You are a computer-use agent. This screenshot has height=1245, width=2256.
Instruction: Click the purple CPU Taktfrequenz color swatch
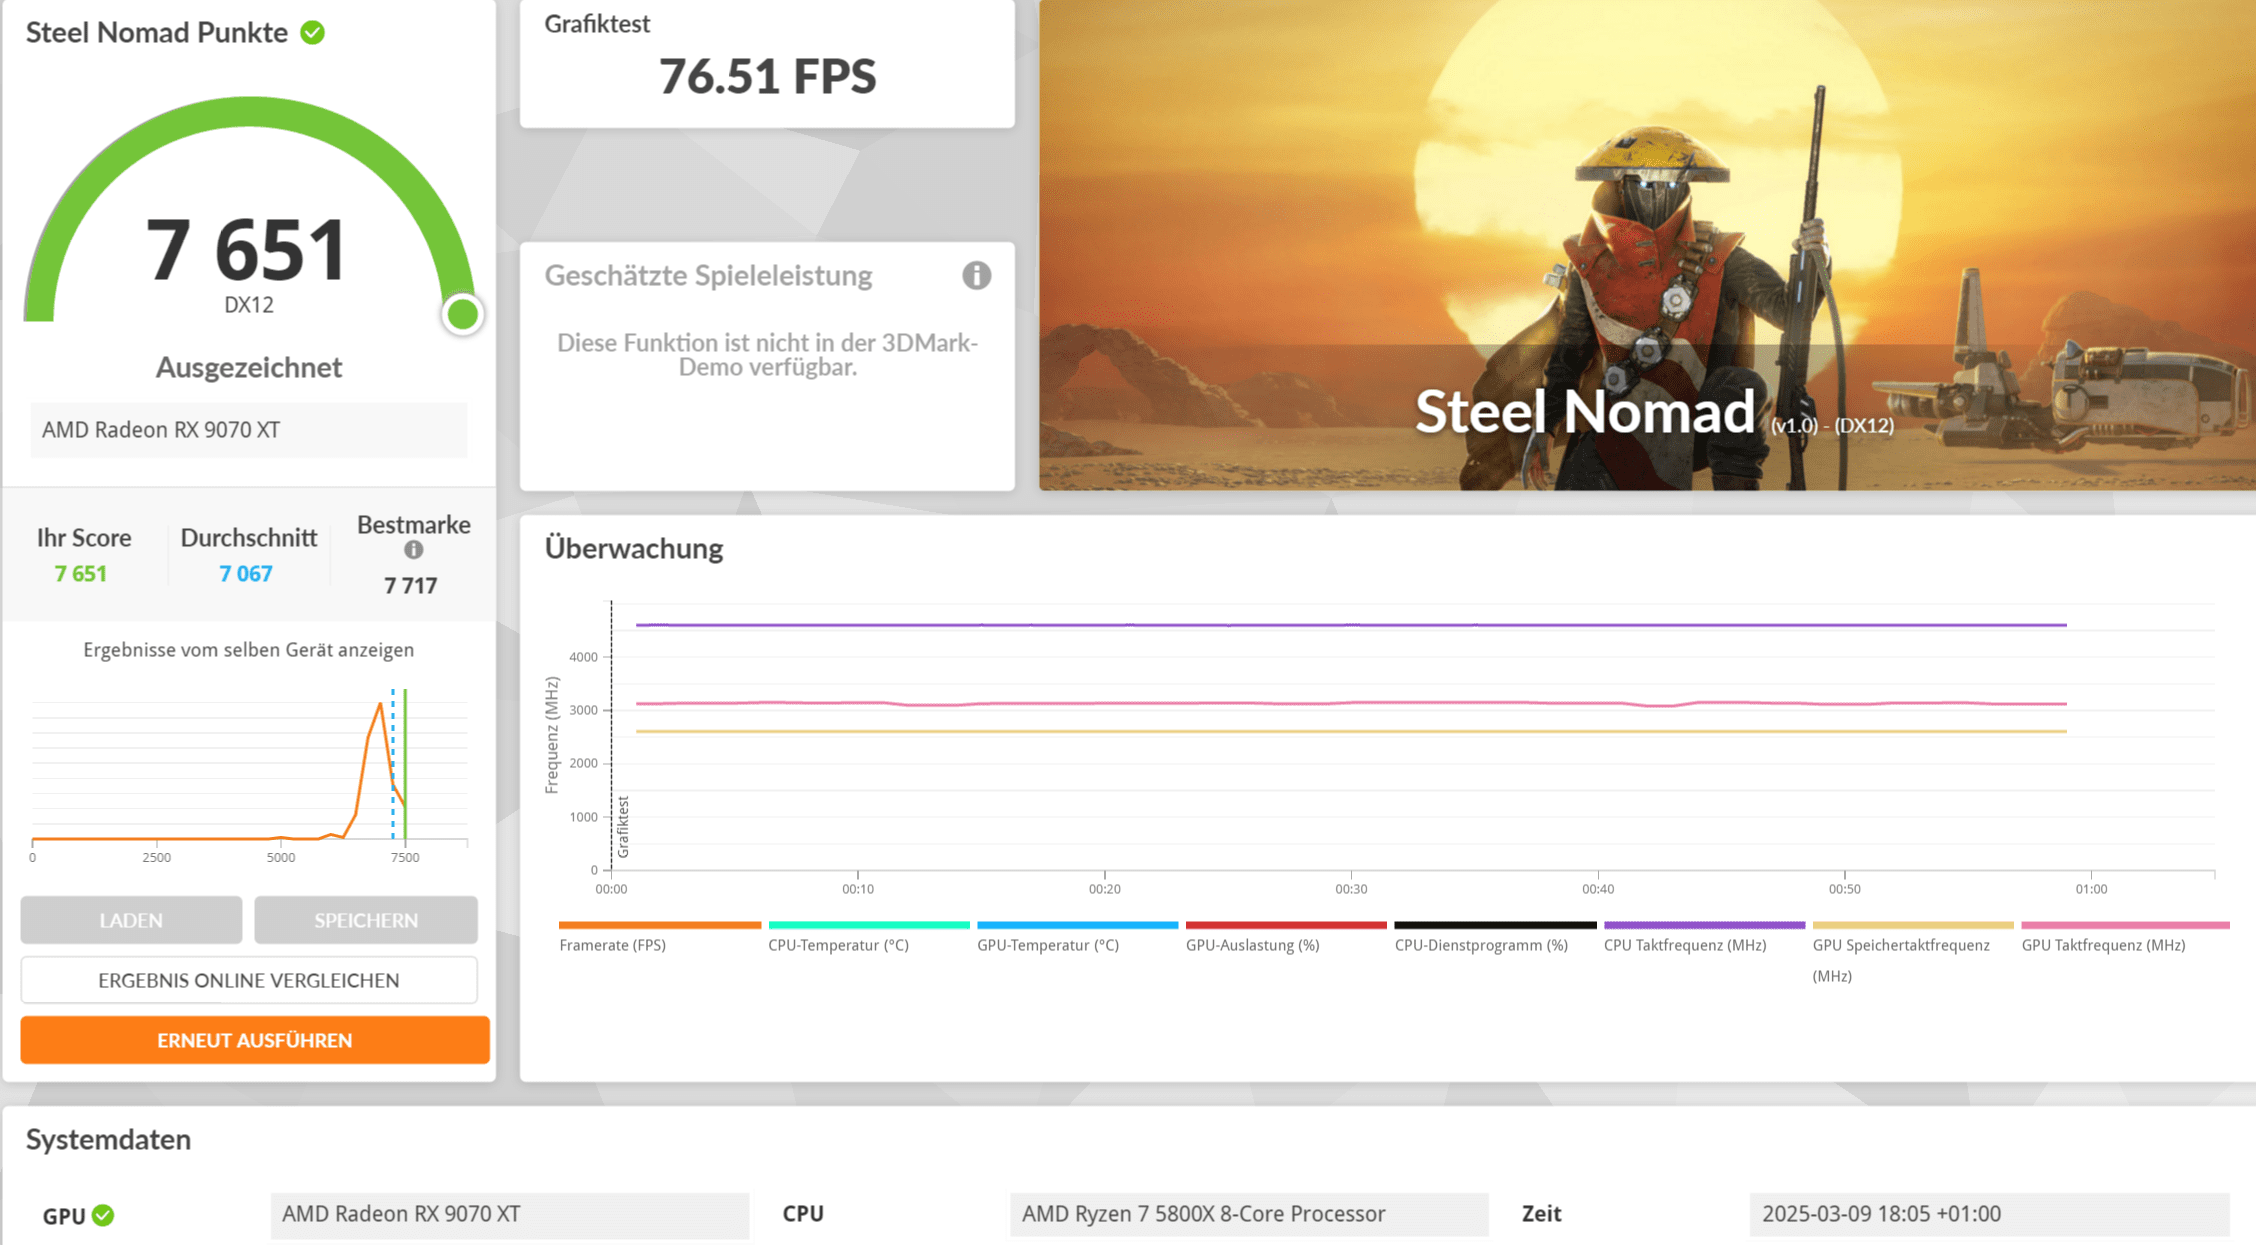pyautogui.click(x=1703, y=925)
